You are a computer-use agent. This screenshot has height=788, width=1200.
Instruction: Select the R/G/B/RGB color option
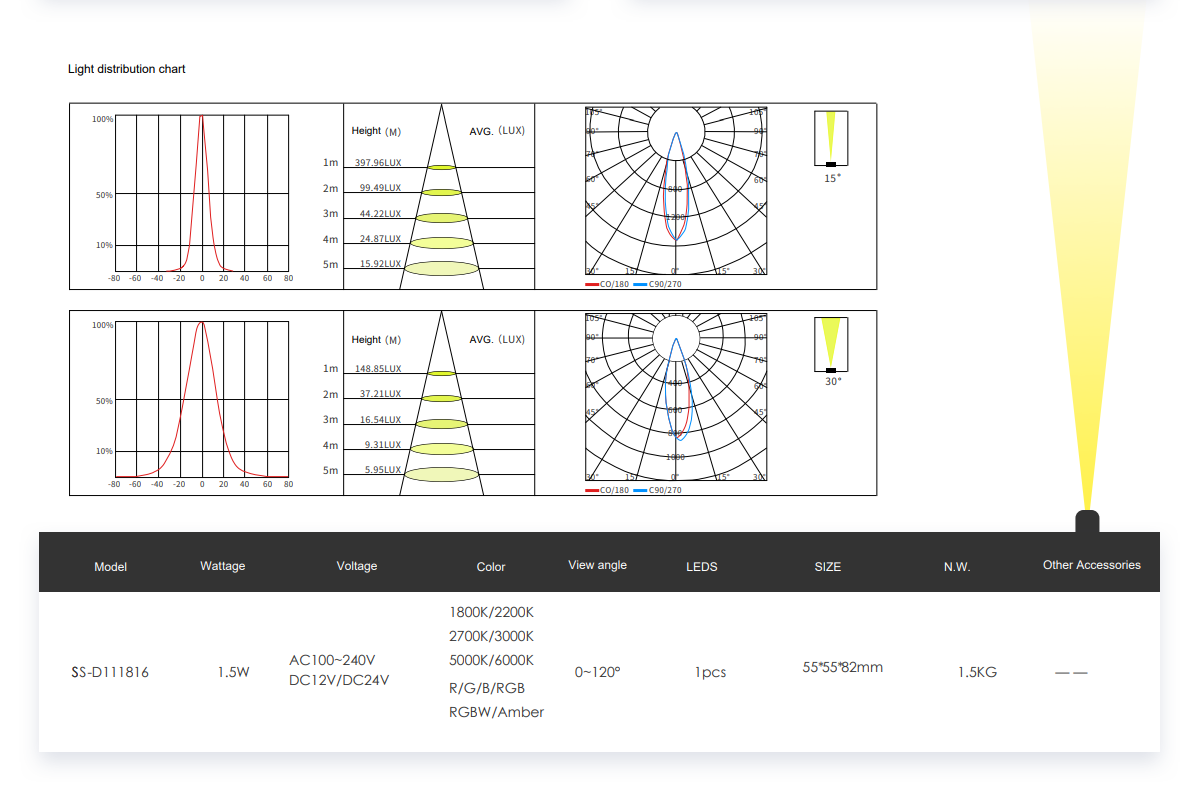tap(487, 688)
